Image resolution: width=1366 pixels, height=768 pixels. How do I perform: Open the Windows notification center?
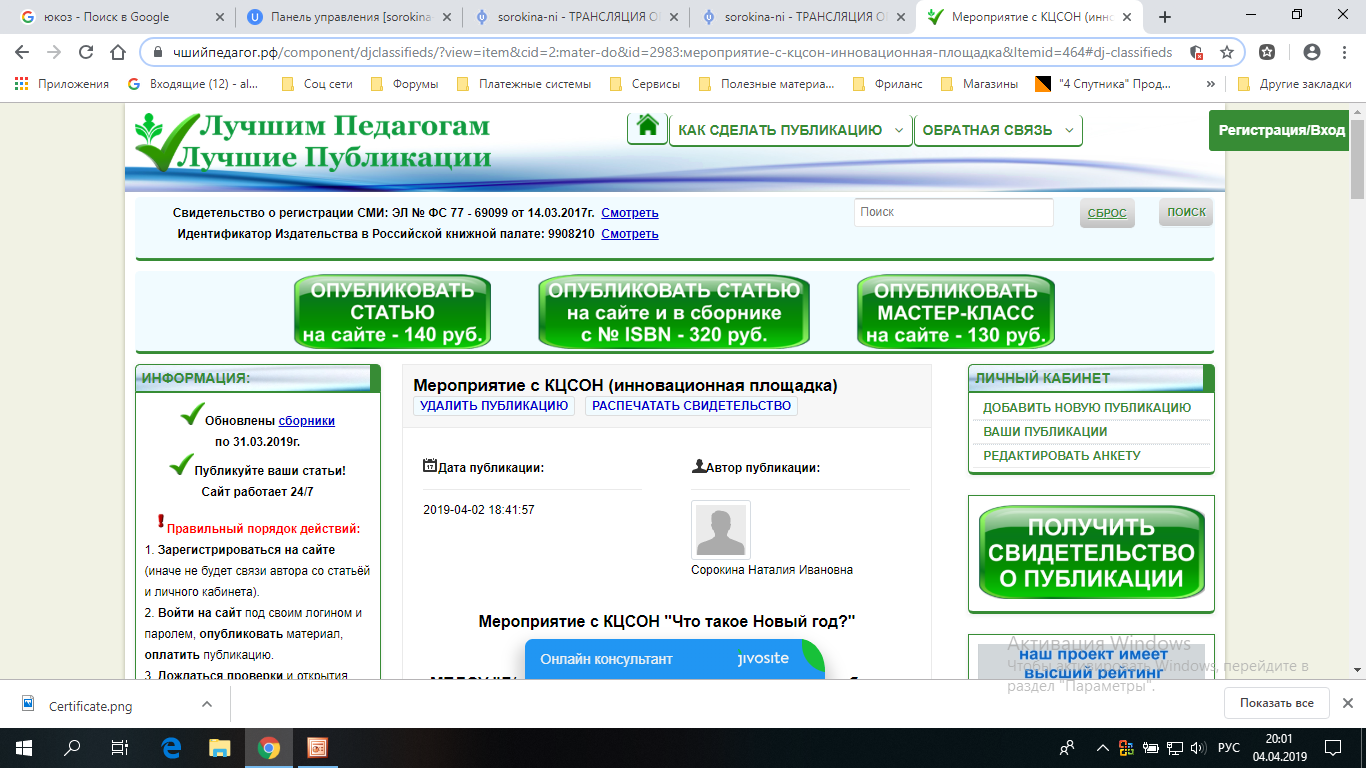coord(1333,747)
